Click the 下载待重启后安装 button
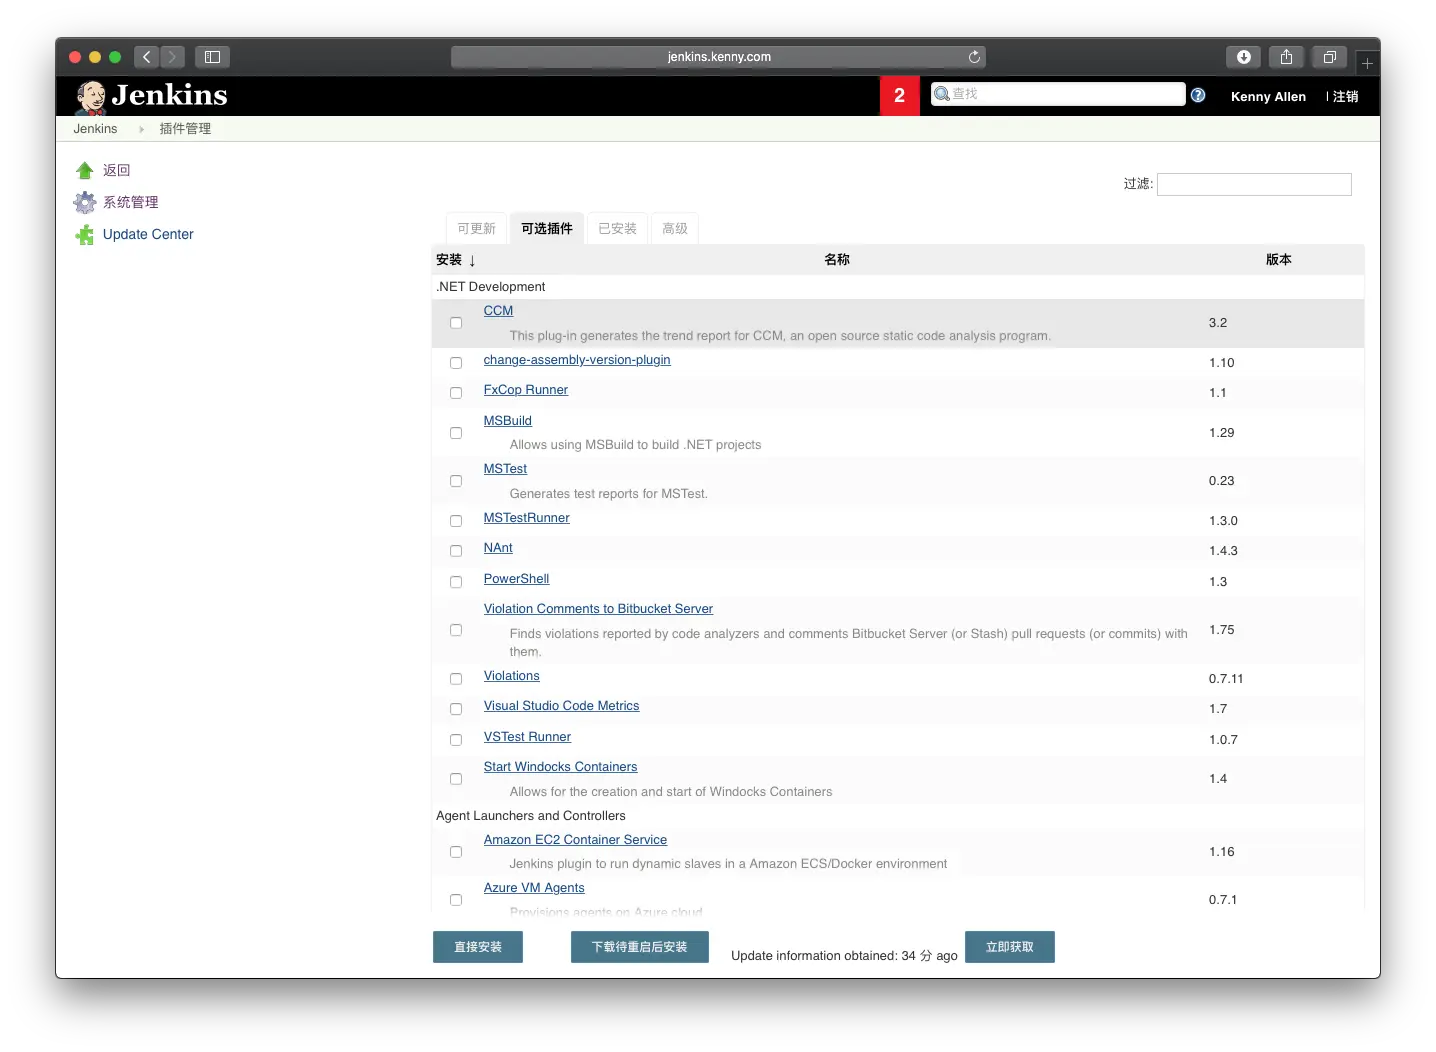 (x=640, y=947)
